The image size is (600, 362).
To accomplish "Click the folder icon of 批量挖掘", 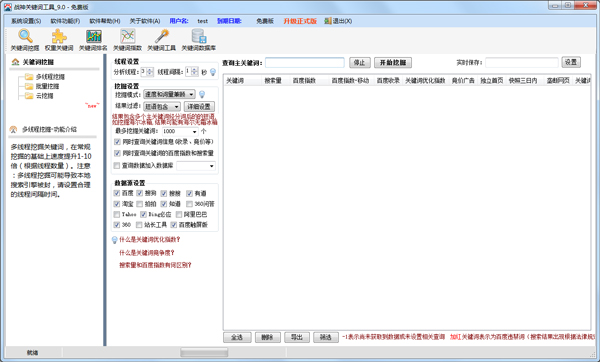I will click(29, 86).
